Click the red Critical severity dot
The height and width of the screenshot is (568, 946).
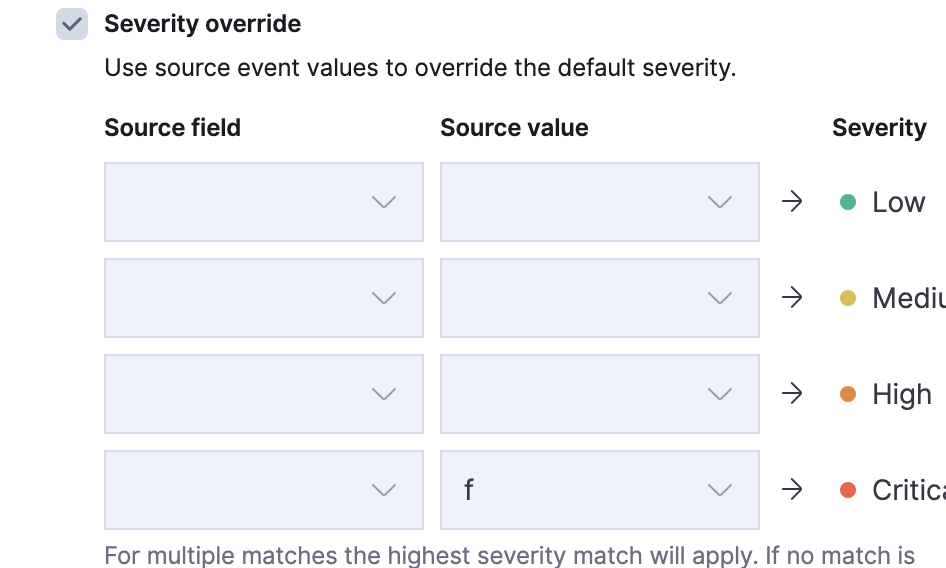848,490
